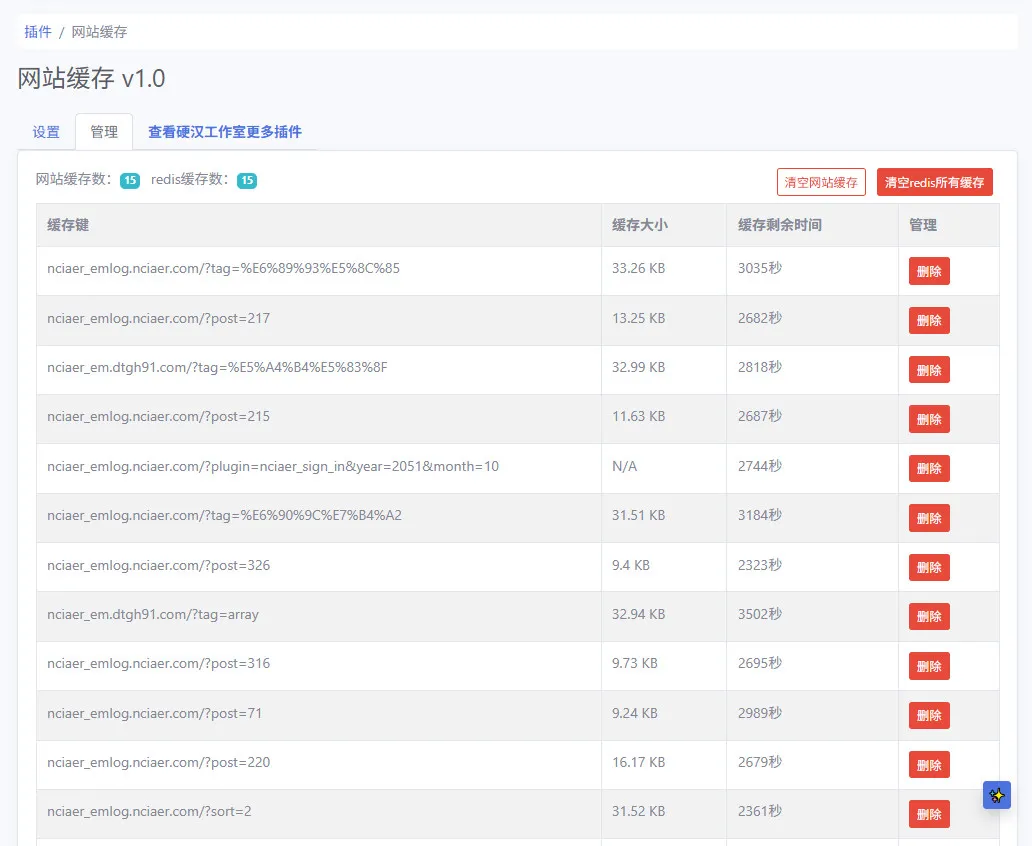Delete the ?tag=array cache entry
Viewport: 1032px width, 846px height.
click(929, 616)
